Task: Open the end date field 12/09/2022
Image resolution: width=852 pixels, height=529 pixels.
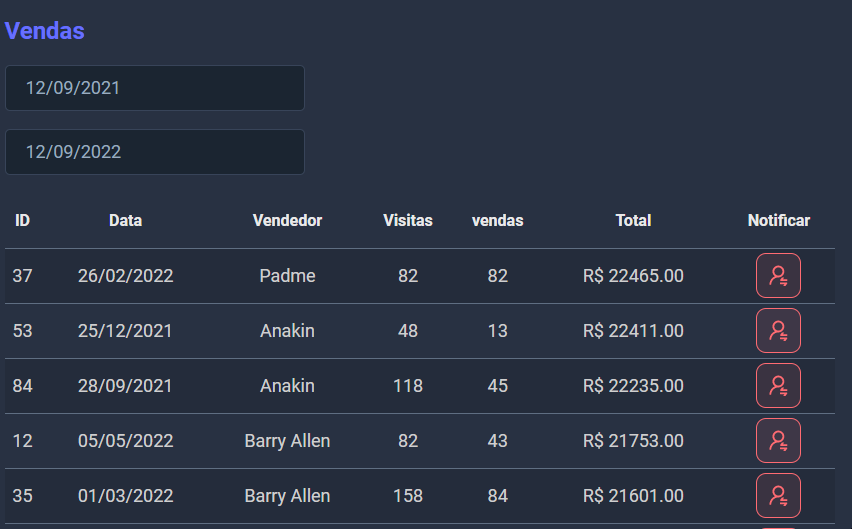Action: [155, 152]
